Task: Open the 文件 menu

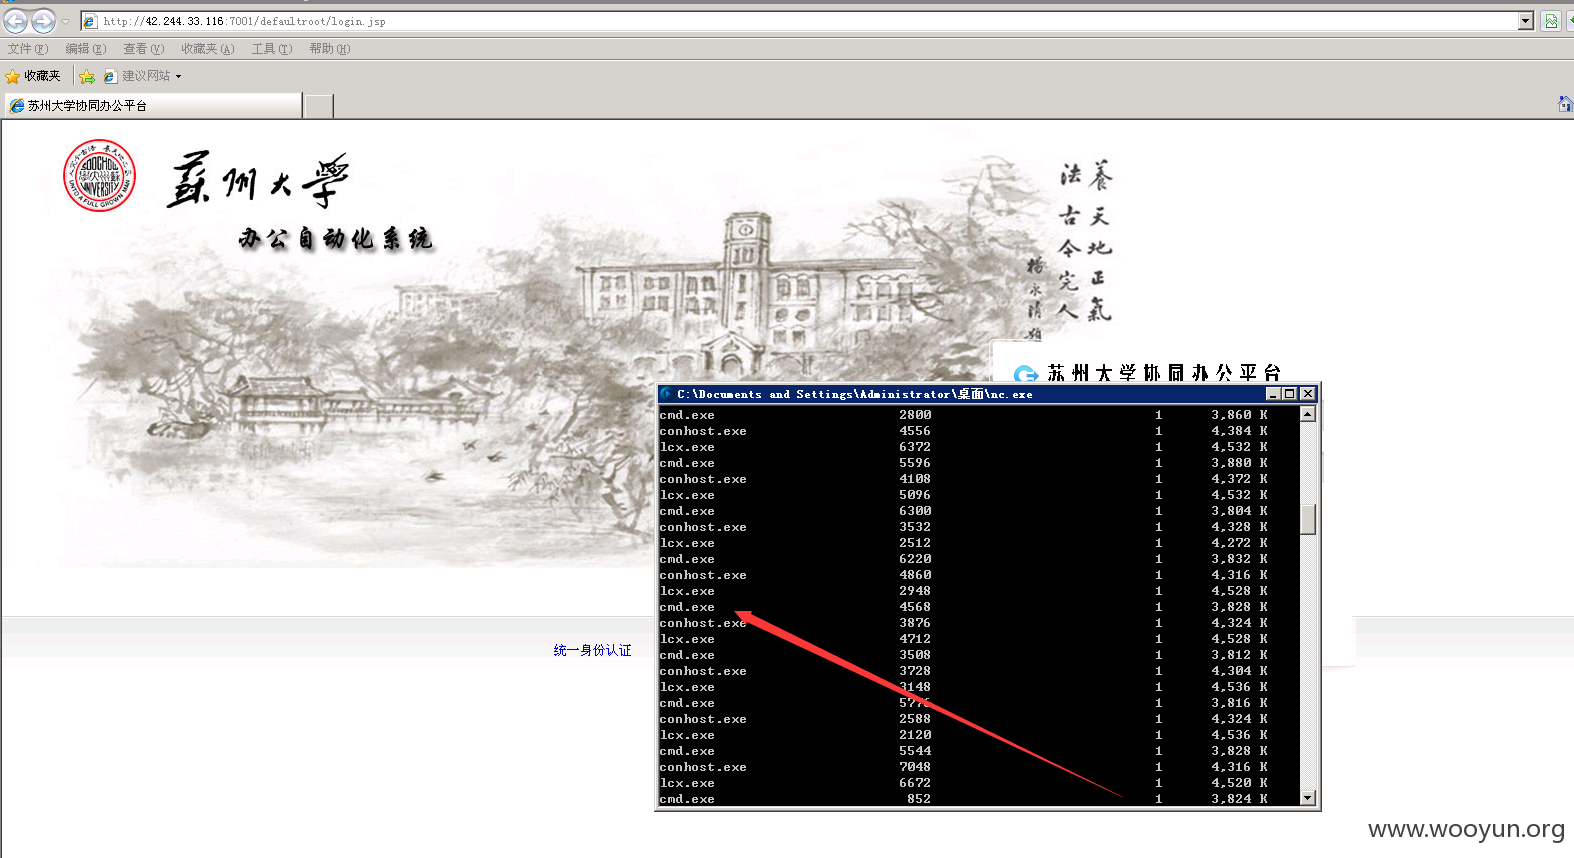Action: (x=27, y=49)
